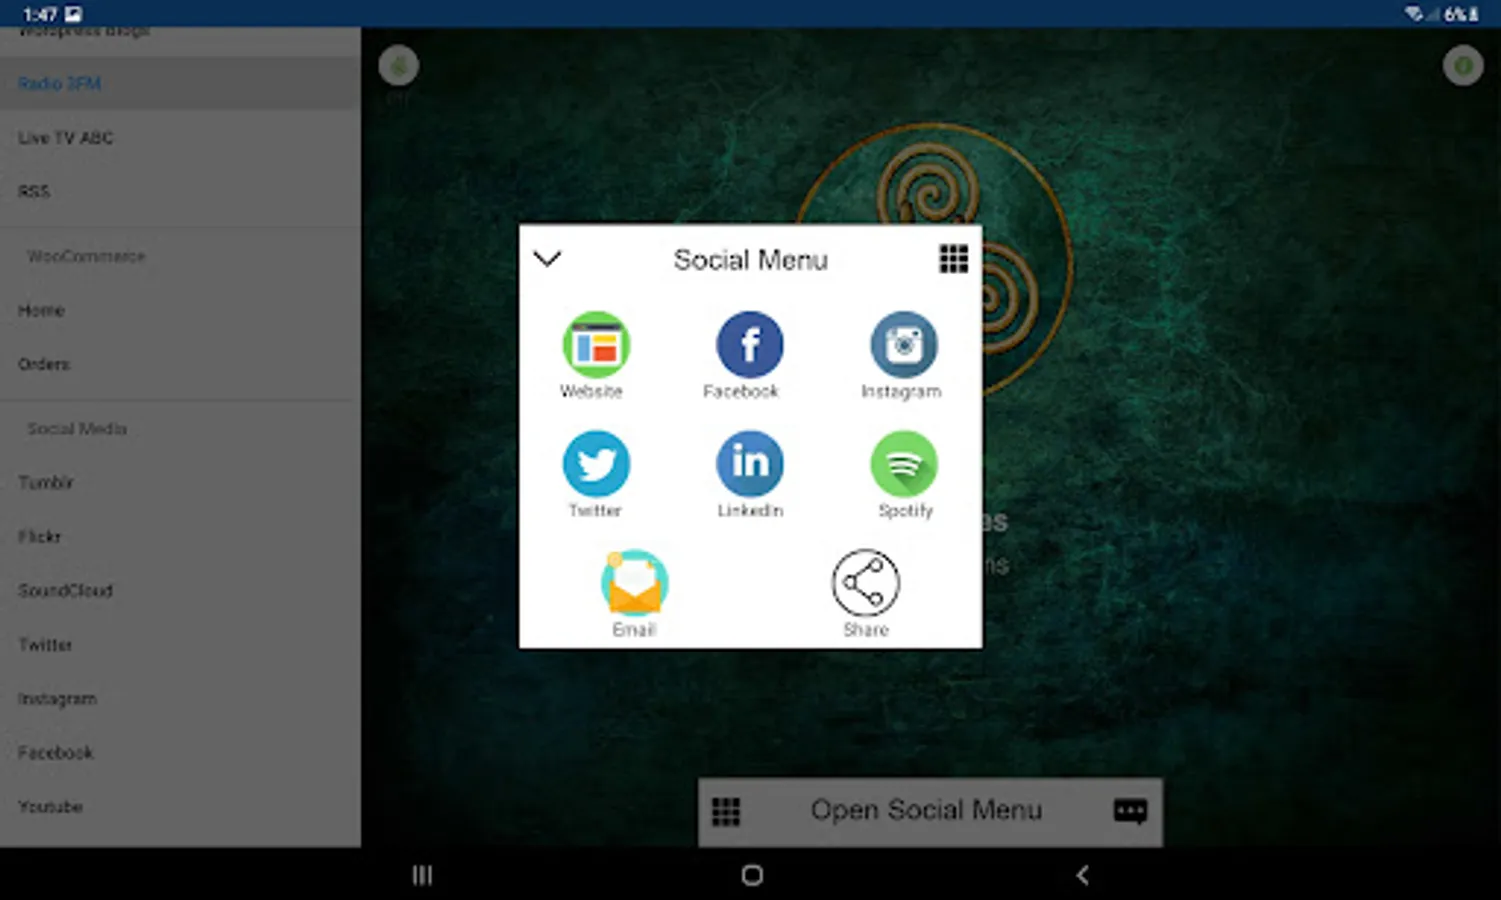Open Tumblr in the sidebar

click(180, 482)
